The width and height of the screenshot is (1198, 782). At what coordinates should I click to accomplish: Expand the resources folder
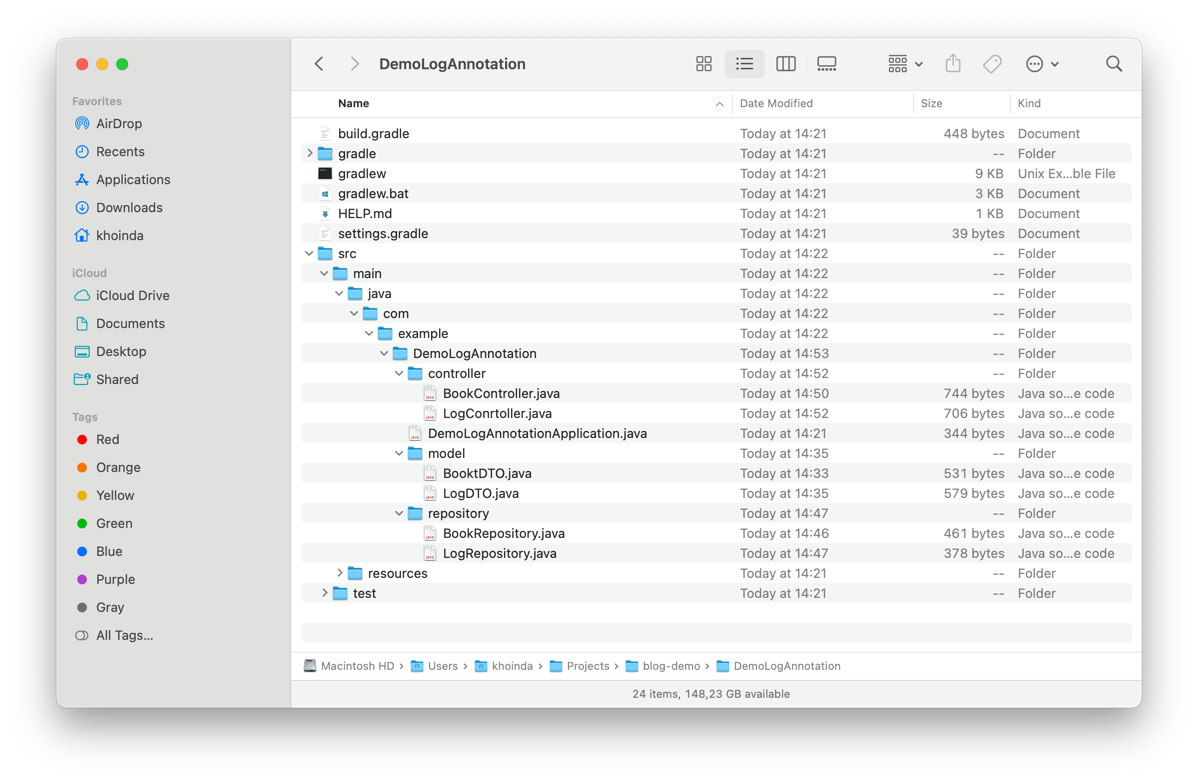pyautogui.click(x=340, y=574)
